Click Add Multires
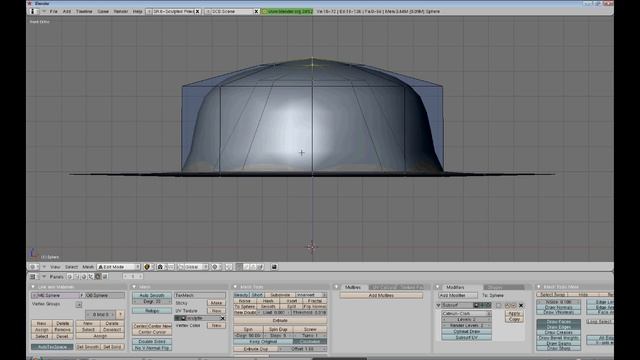This screenshot has width=640, height=360. 381,295
